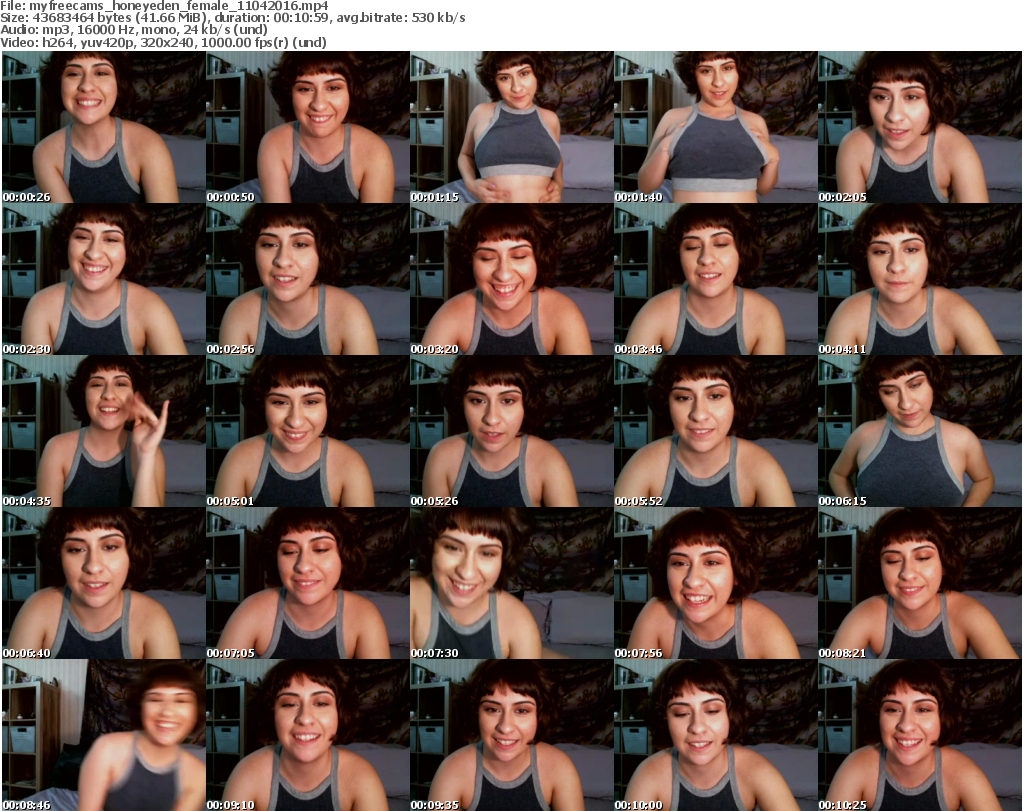Click the thumbnail marked 00:01:15
The height and width of the screenshot is (811, 1024).
512,127
